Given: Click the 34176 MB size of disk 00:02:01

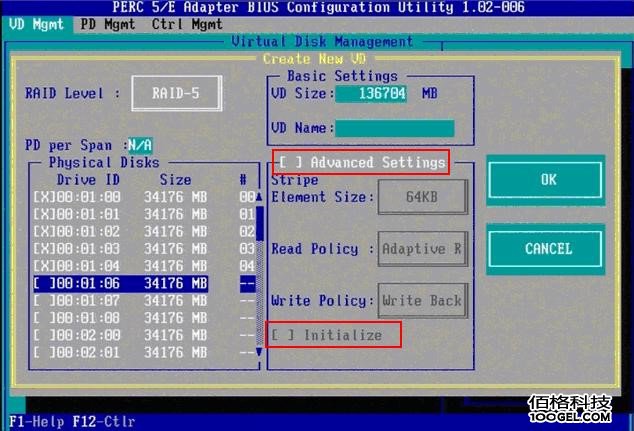Looking at the screenshot, I should (175, 353).
